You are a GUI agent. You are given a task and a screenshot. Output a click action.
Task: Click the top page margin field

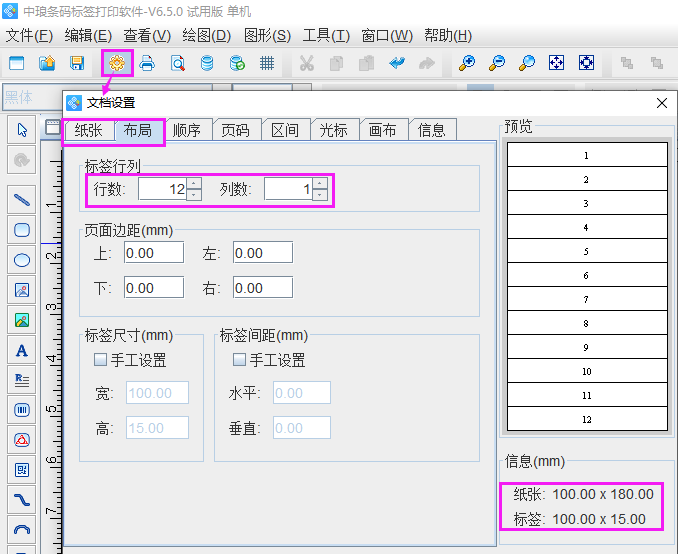[154, 253]
